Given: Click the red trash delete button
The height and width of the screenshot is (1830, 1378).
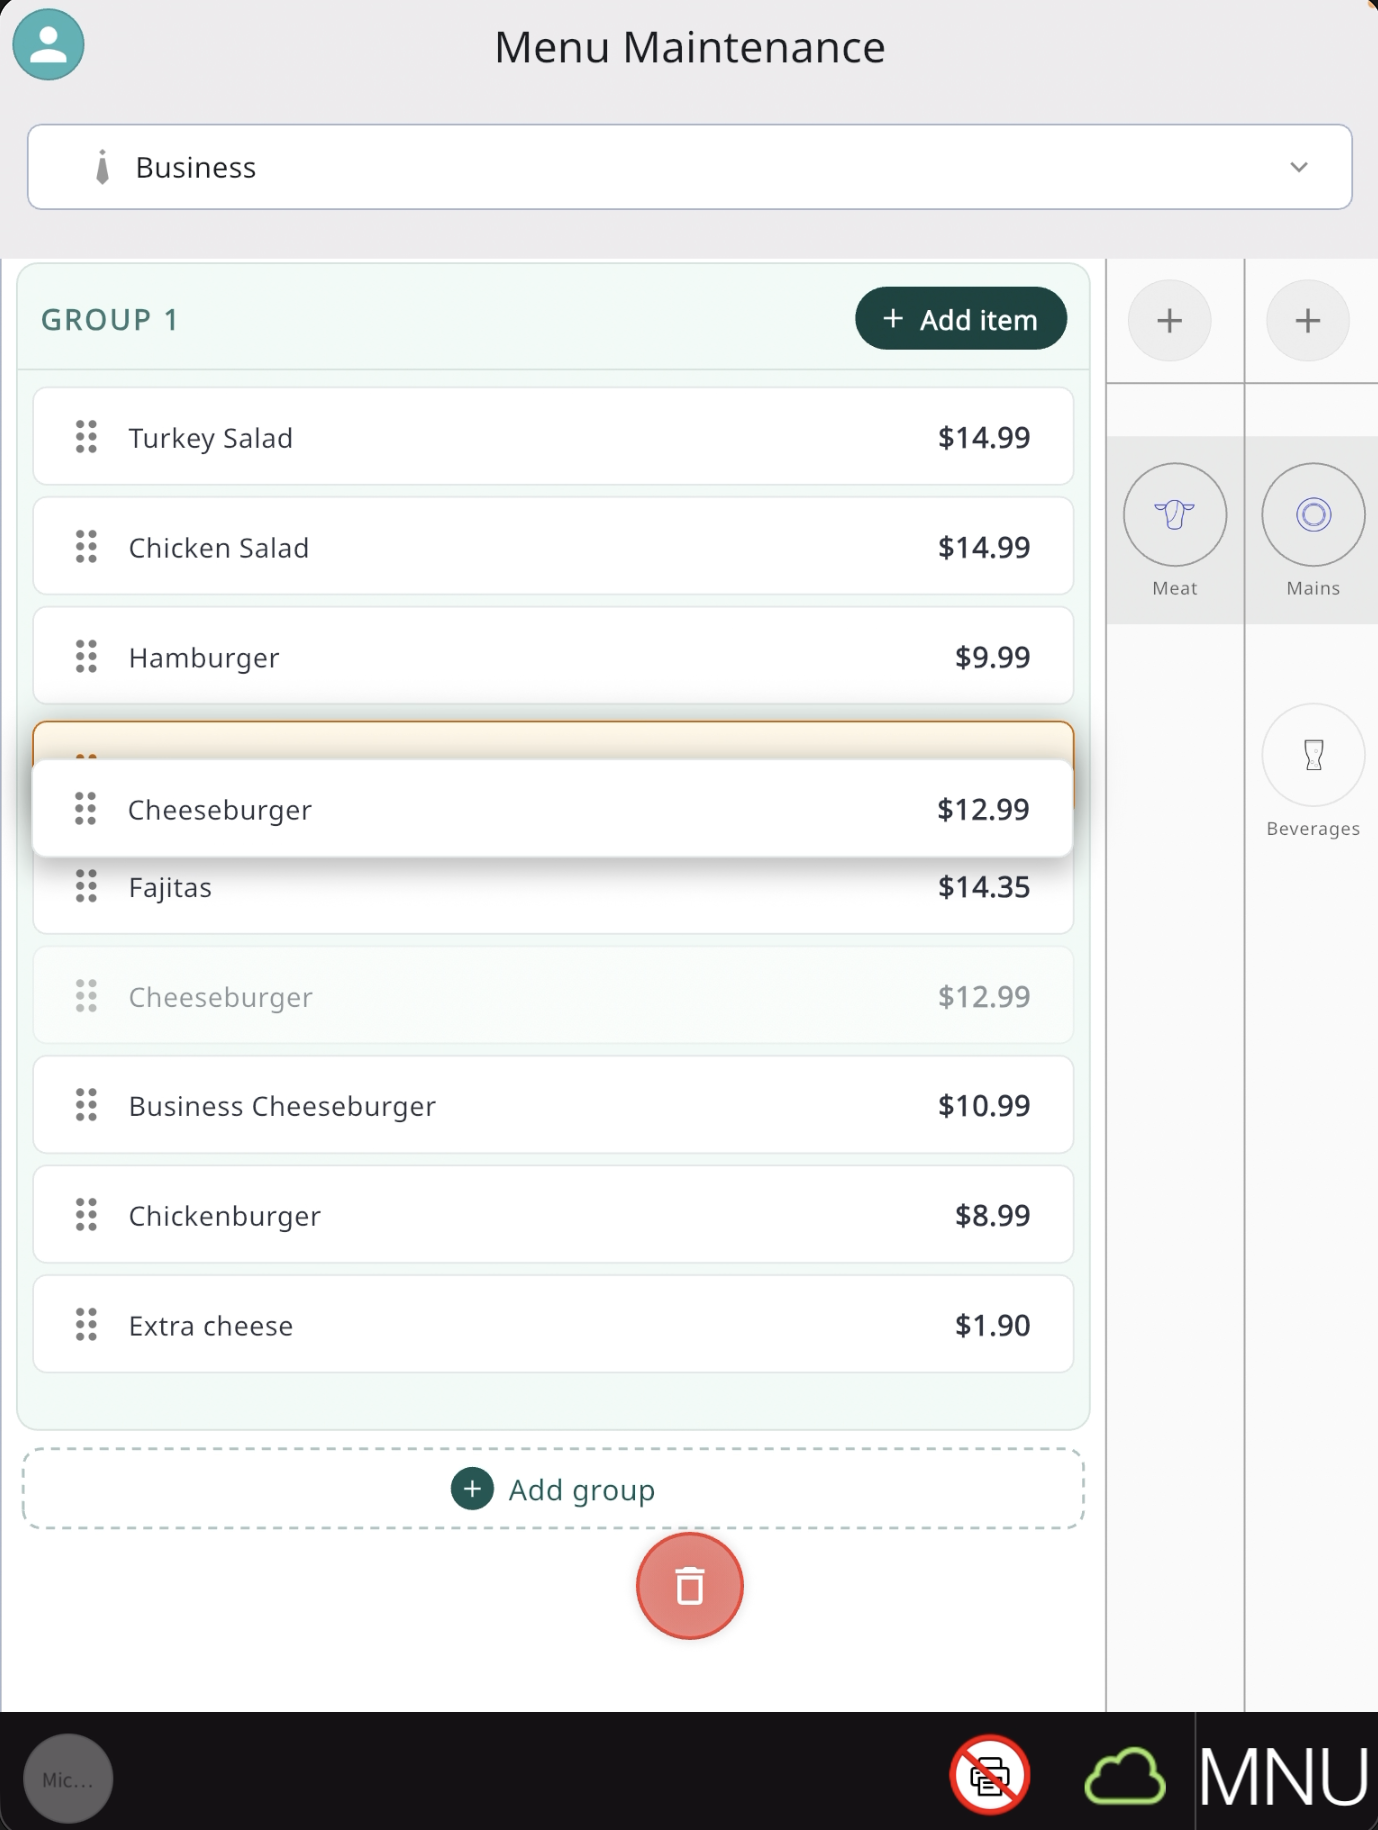Looking at the screenshot, I should tap(690, 1586).
